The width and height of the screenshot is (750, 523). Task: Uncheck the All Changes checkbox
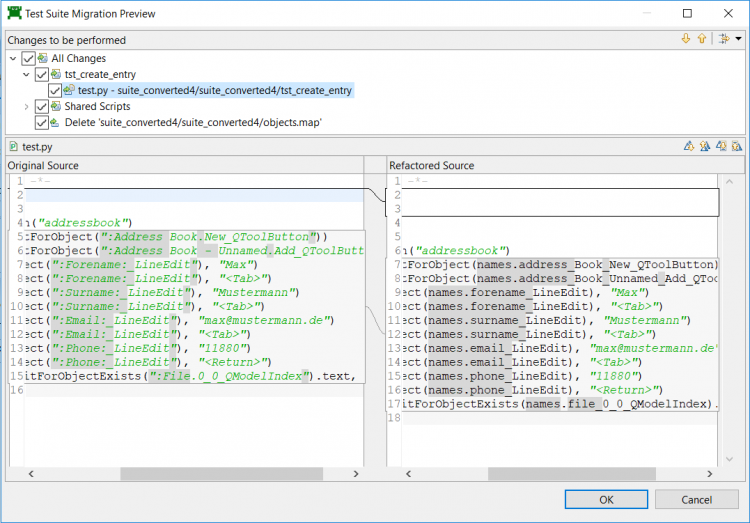(x=28, y=59)
